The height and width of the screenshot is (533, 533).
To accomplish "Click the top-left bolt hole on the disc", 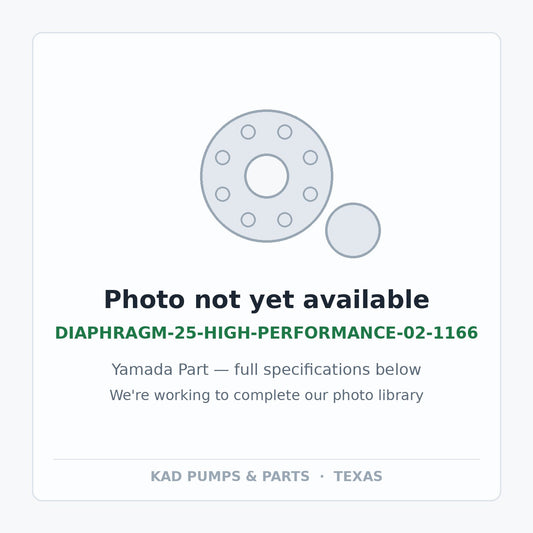I will click(x=248, y=132).
